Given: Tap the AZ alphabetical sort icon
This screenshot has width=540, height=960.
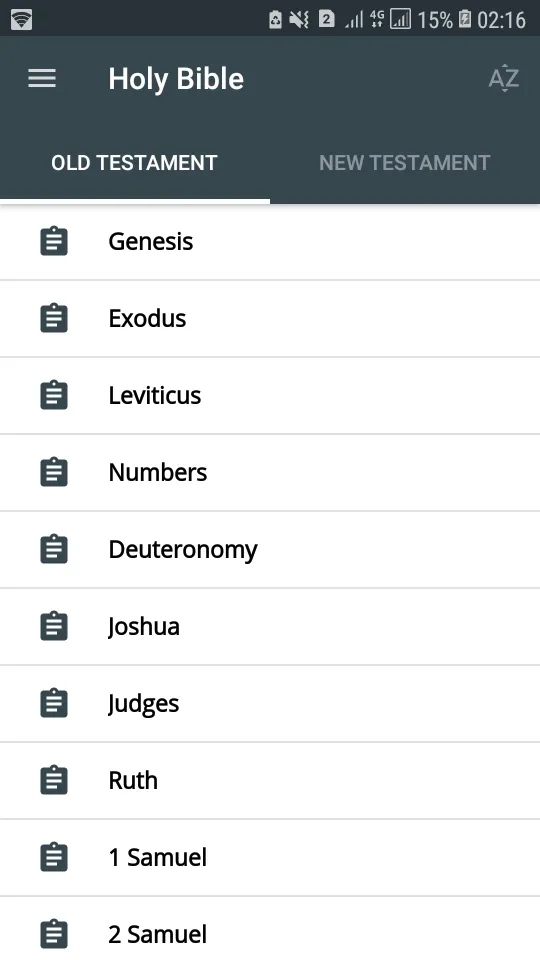Looking at the screenshot, I should click(504, 78).
